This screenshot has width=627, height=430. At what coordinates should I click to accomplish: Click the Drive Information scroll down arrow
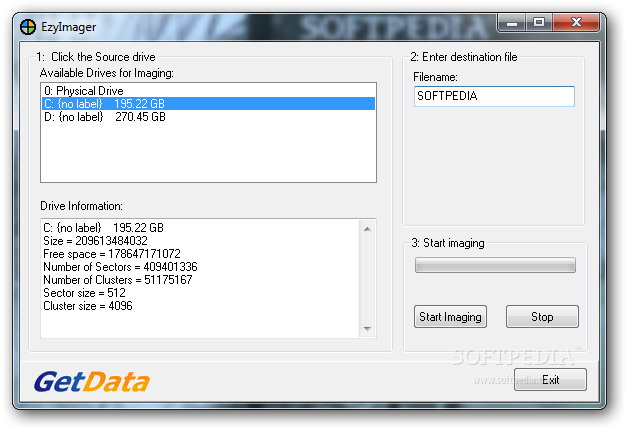(367, 329)
